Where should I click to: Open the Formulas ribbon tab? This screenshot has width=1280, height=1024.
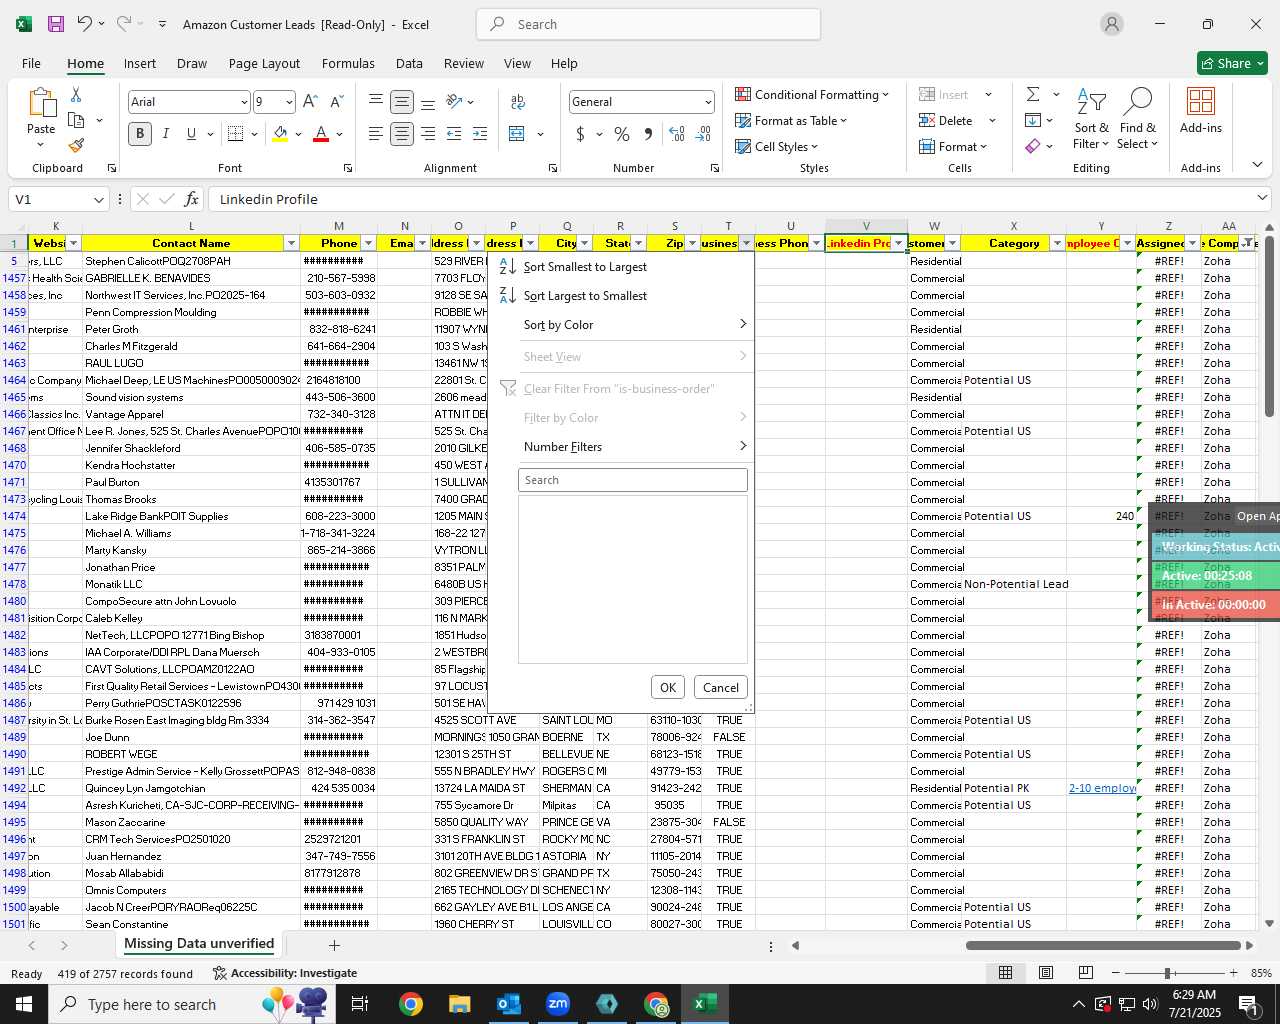[x=348, y=63]
